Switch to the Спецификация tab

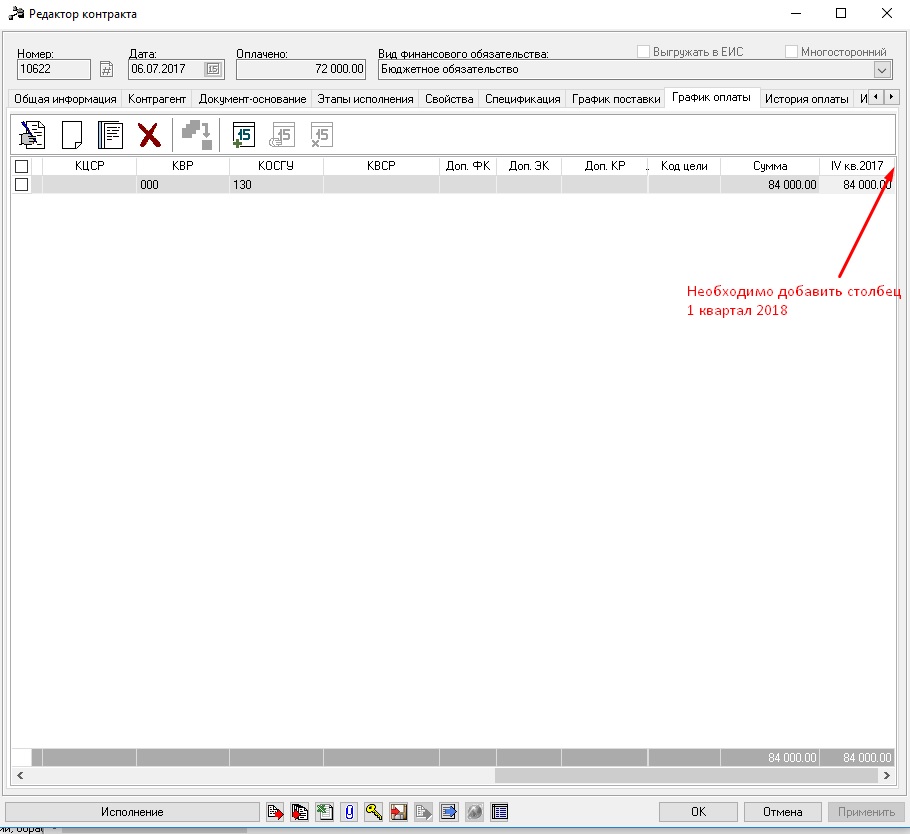click(523, 99)
